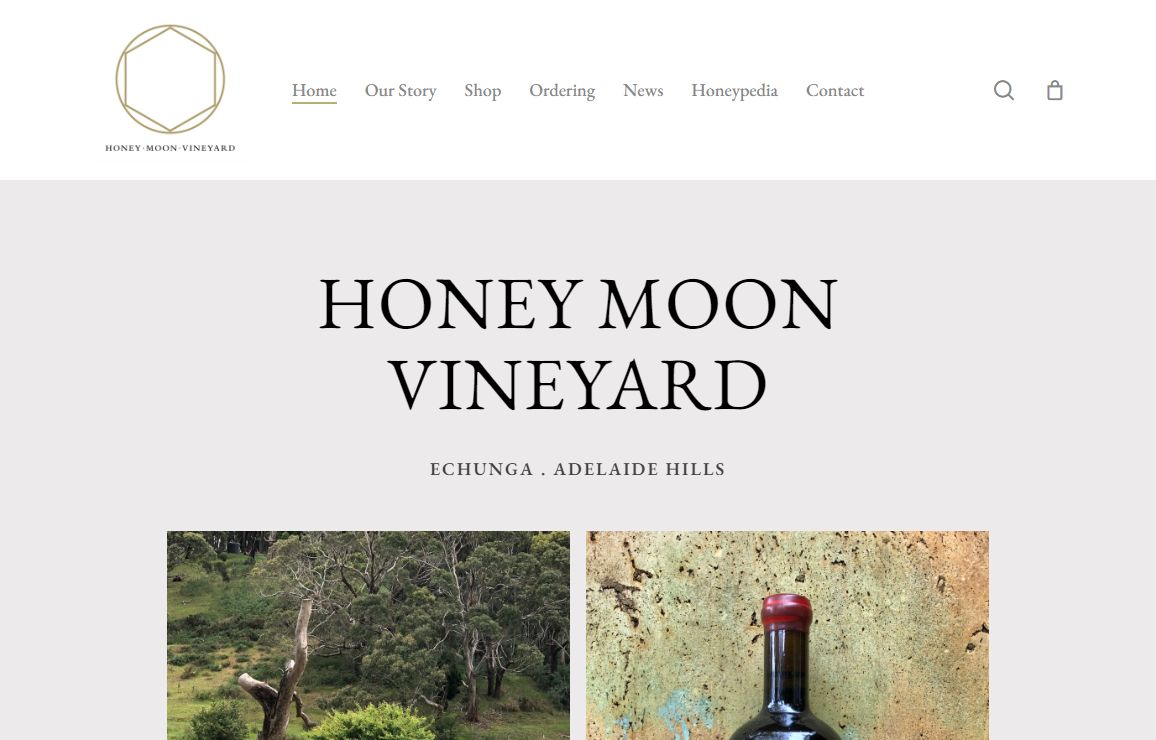Select Shop in the navigation bar

[483, 90]
